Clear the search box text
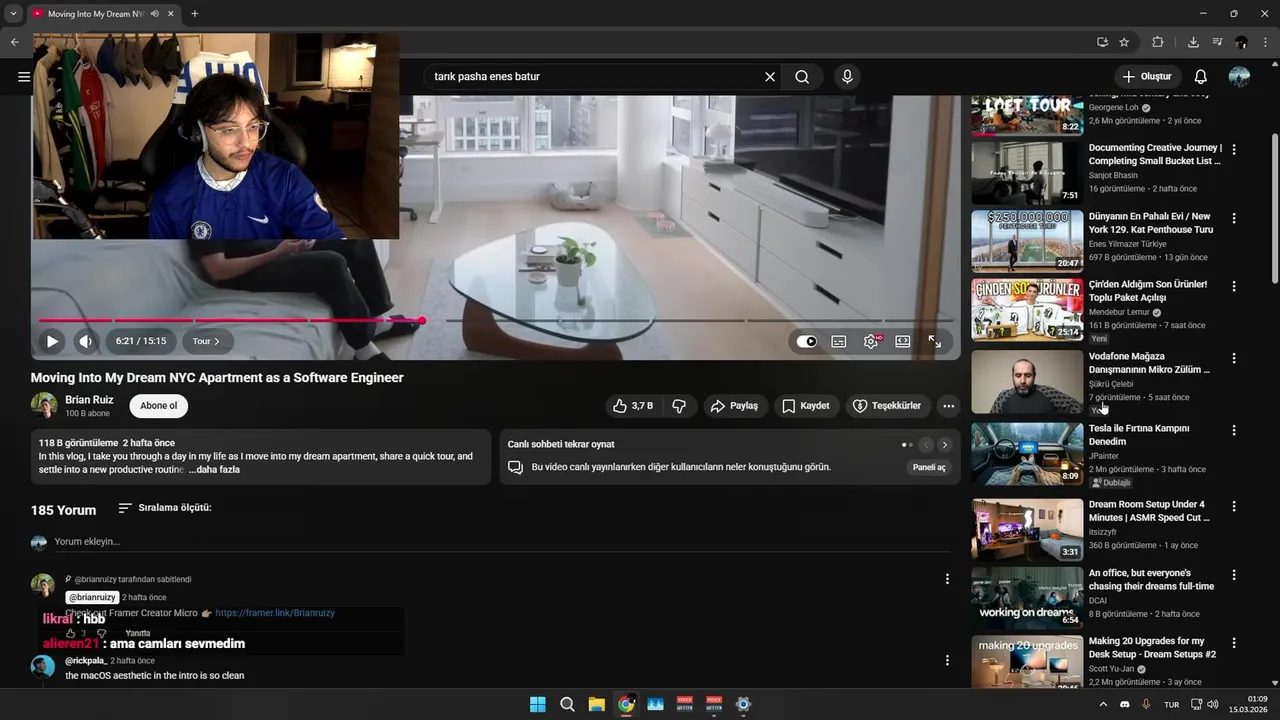 coord(770,77)
